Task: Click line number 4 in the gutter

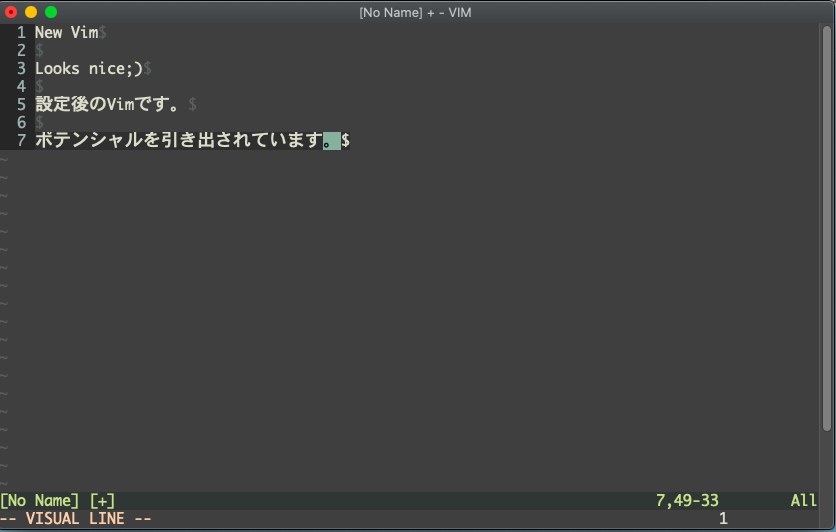Action: click(21, 86)
